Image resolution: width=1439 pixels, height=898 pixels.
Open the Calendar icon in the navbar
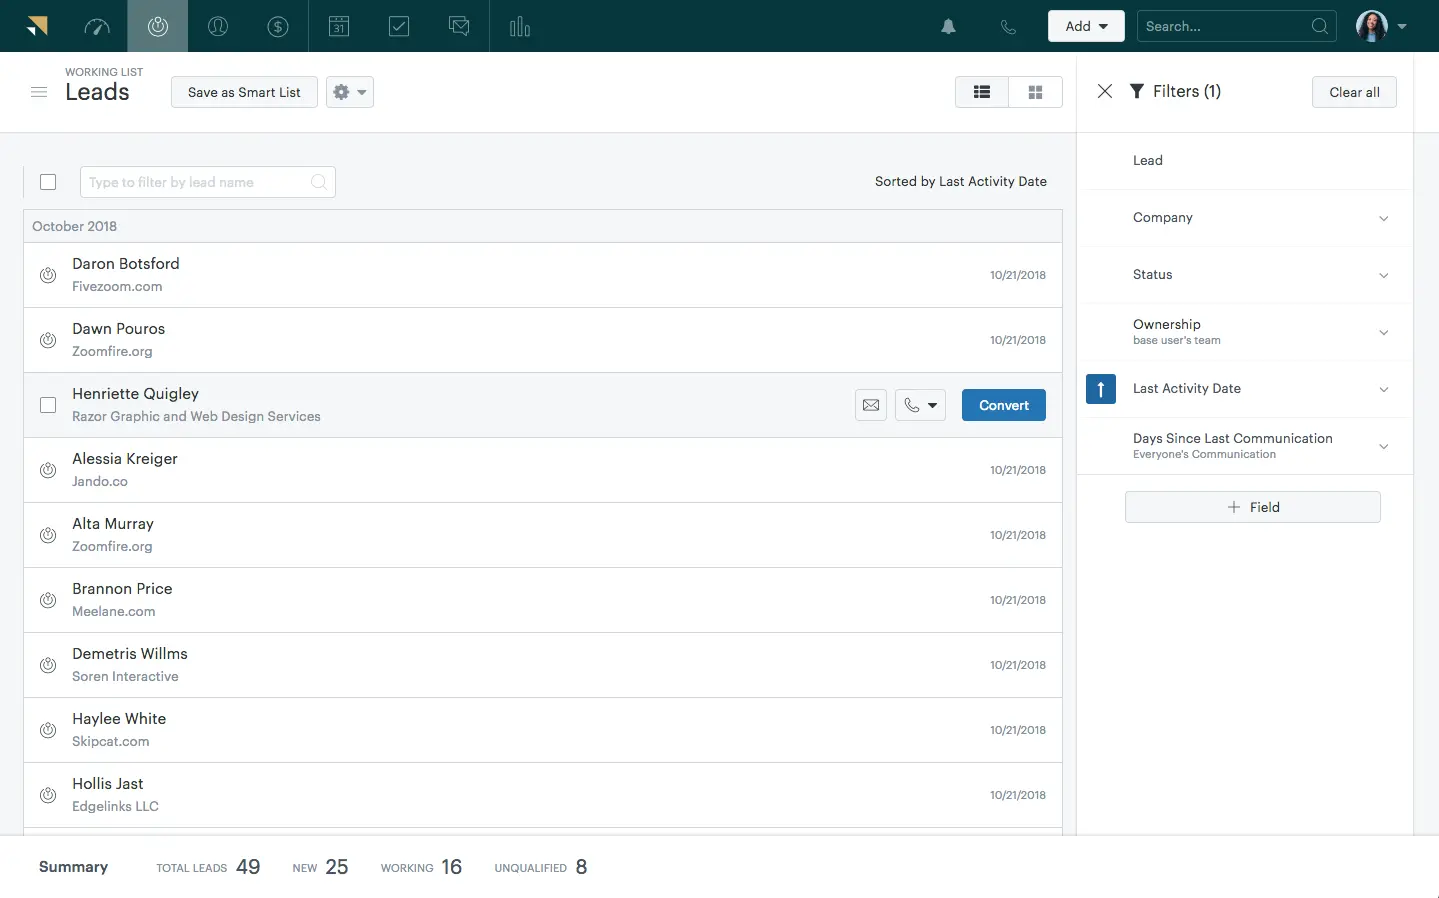coord(338,26)
